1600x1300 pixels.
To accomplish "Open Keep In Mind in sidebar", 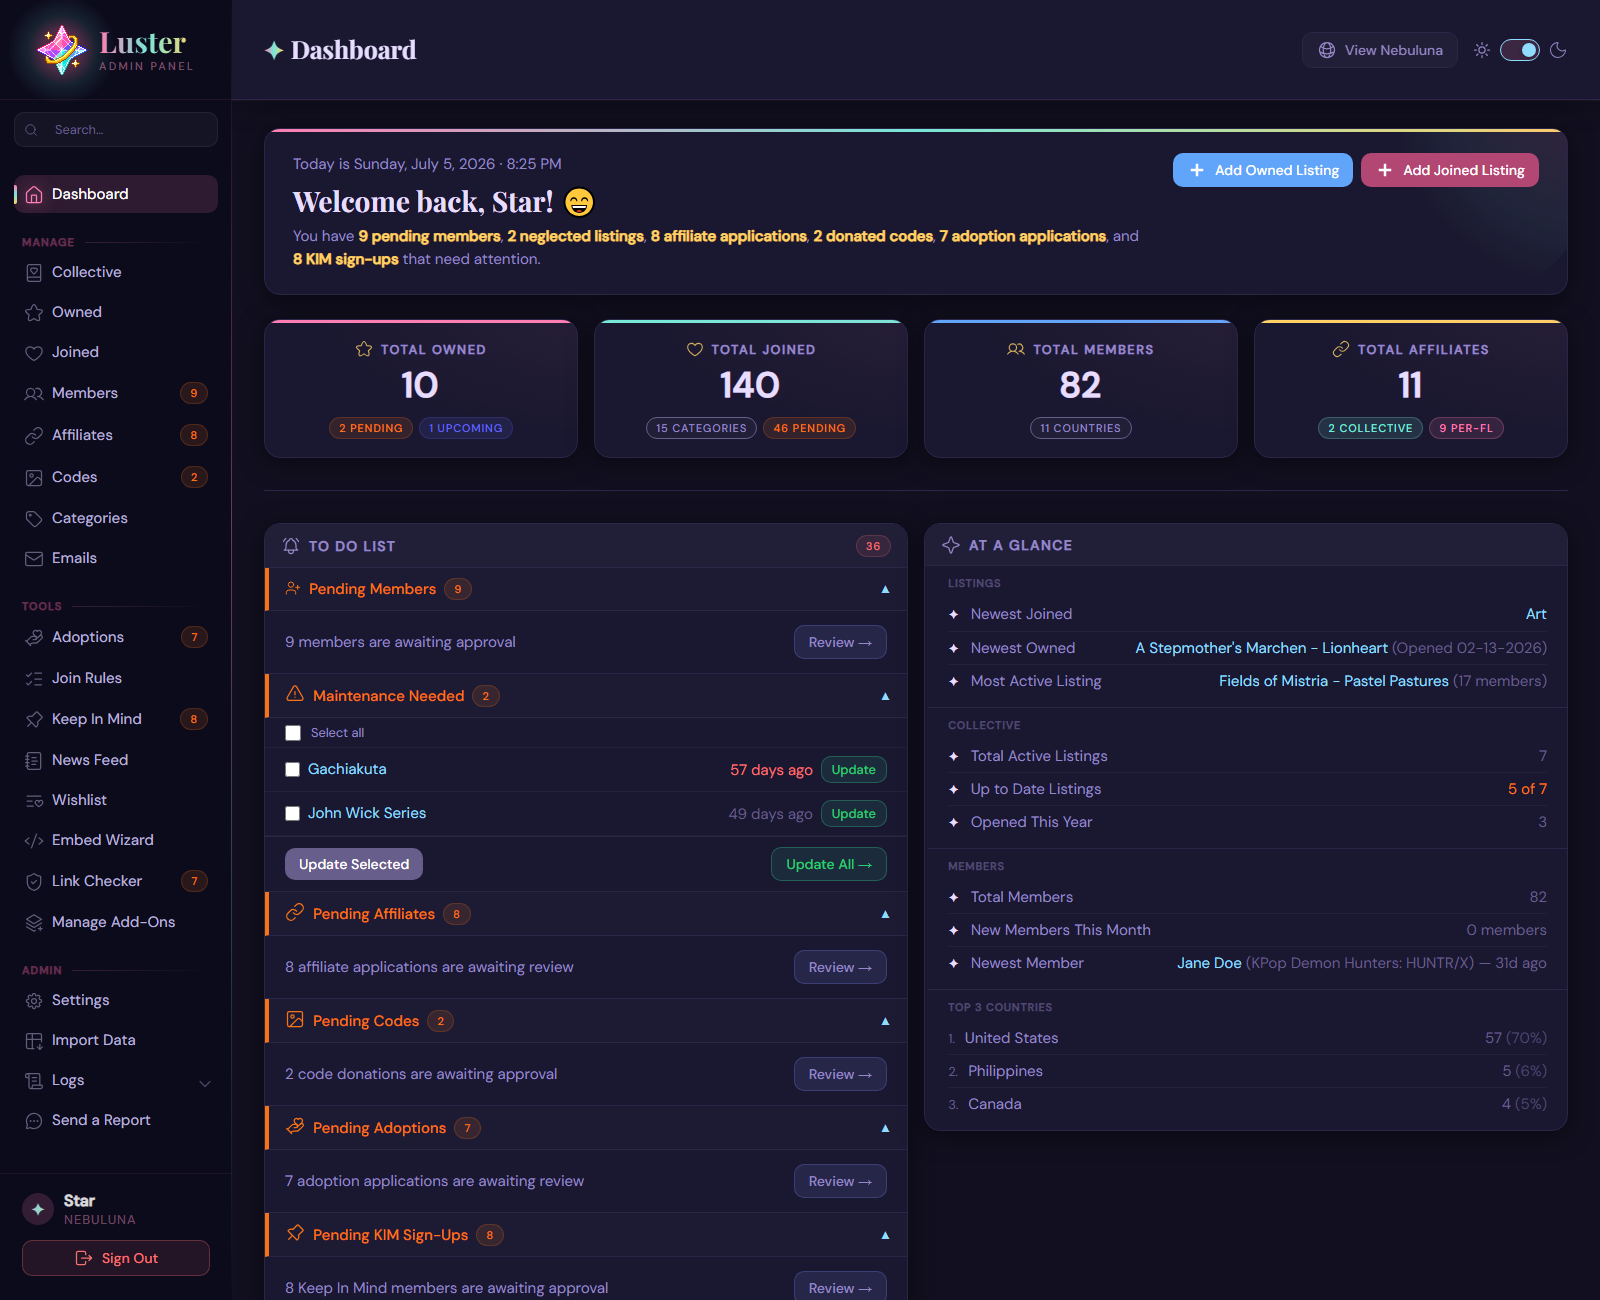I will pos(116,719).
